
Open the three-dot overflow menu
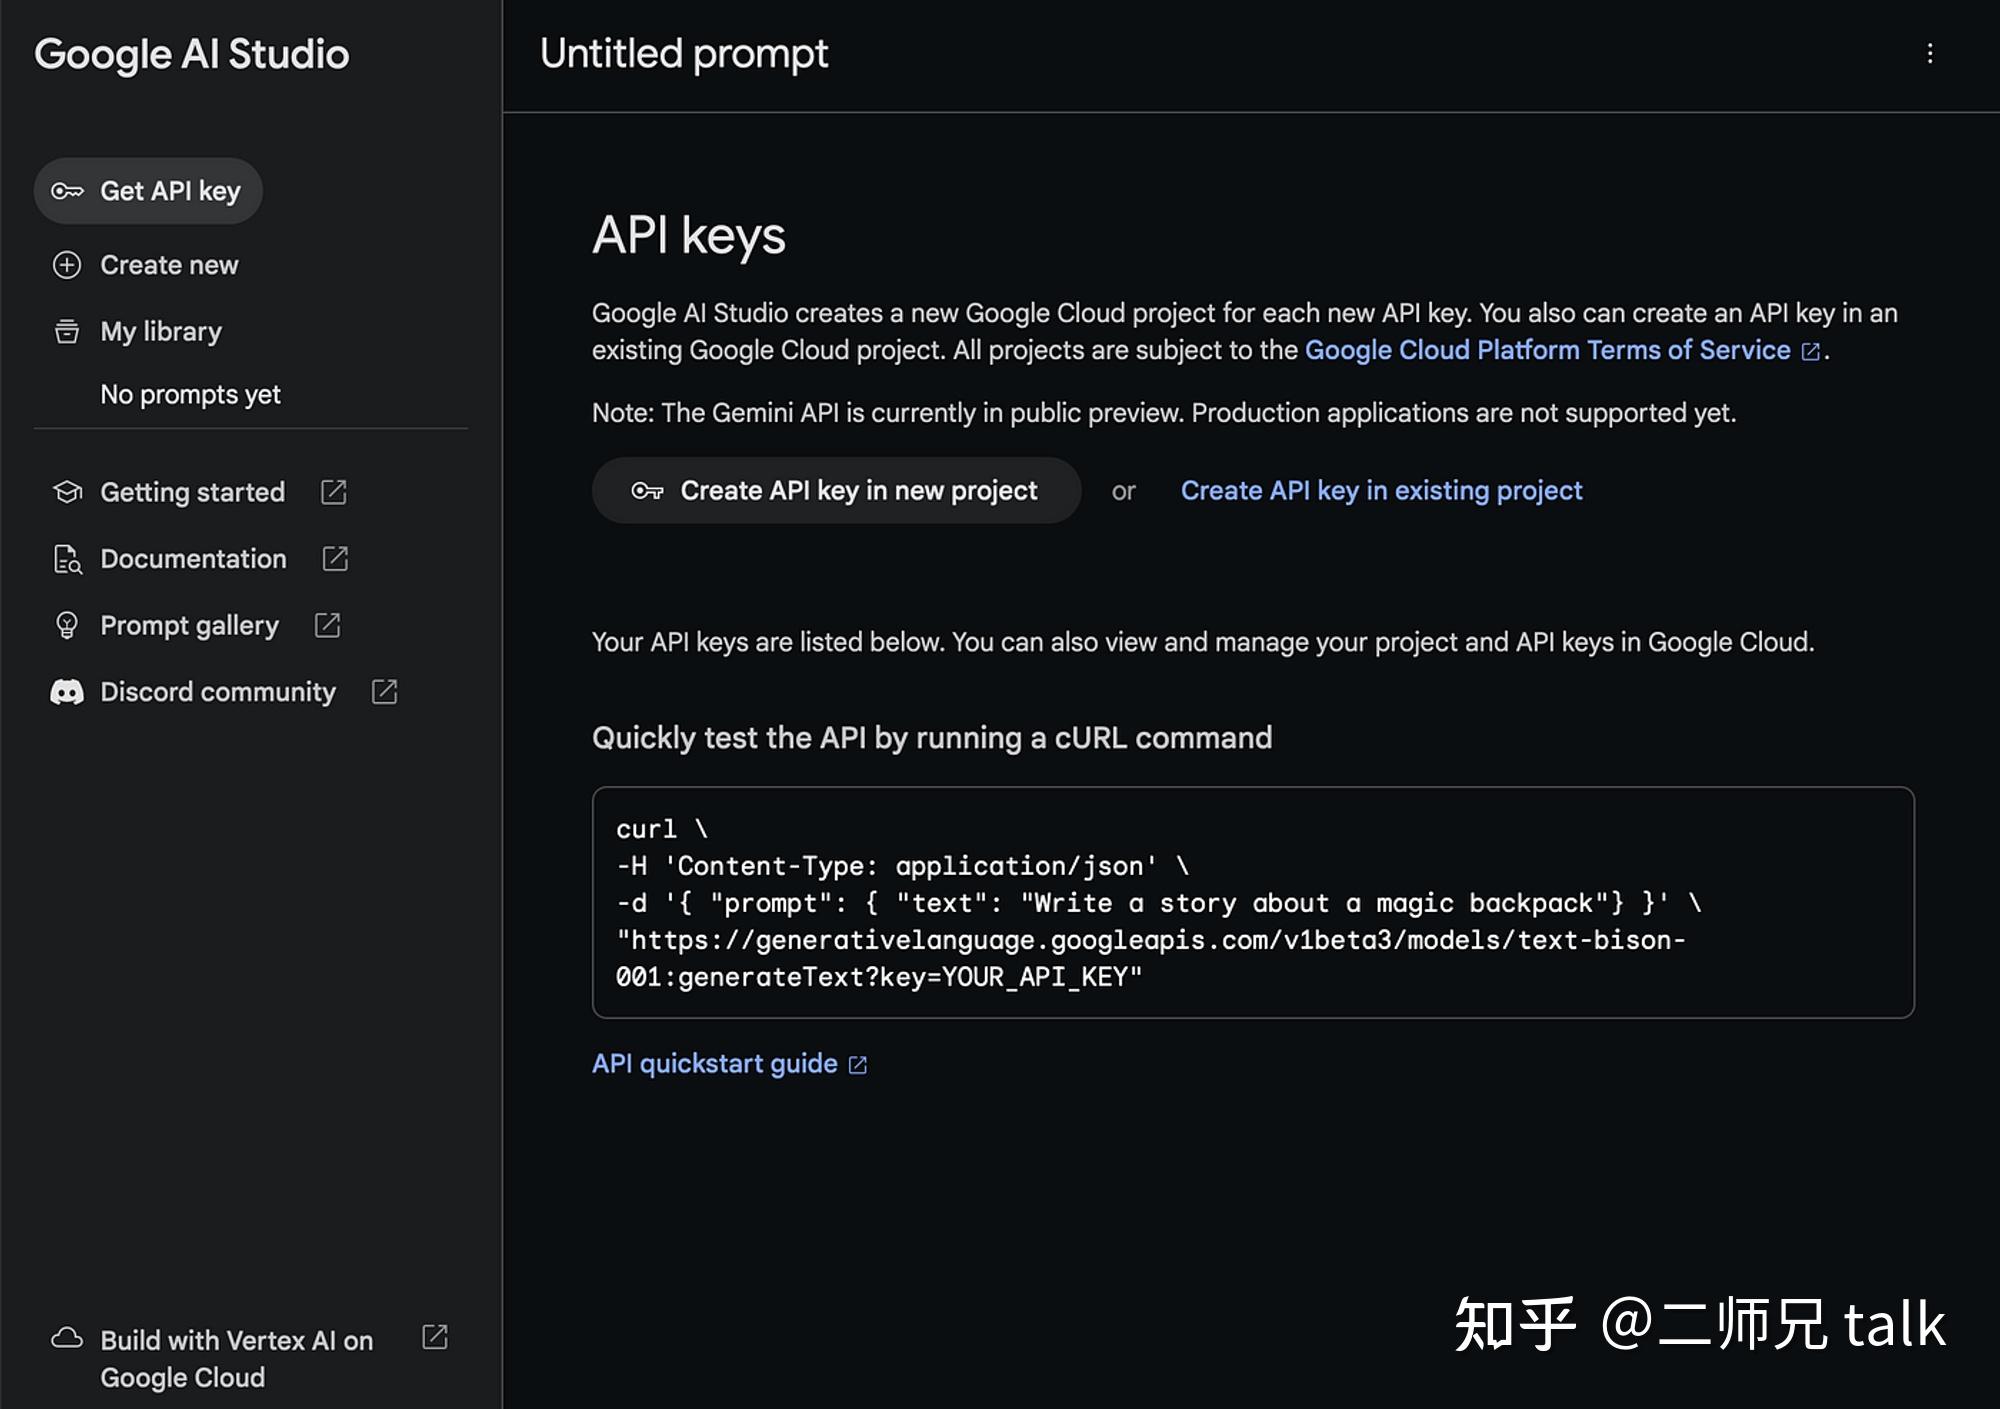[1930, 53]
